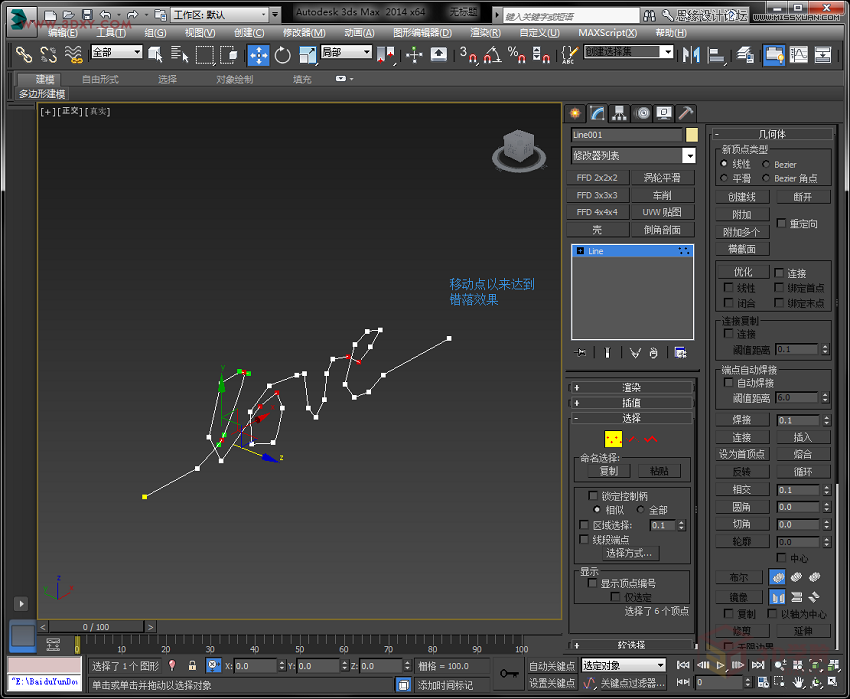Image resolution: width=850 pixels, height=699 pixels.
Task: Switch to the 自由形式 ribbon tab
Action: point(100,79)
